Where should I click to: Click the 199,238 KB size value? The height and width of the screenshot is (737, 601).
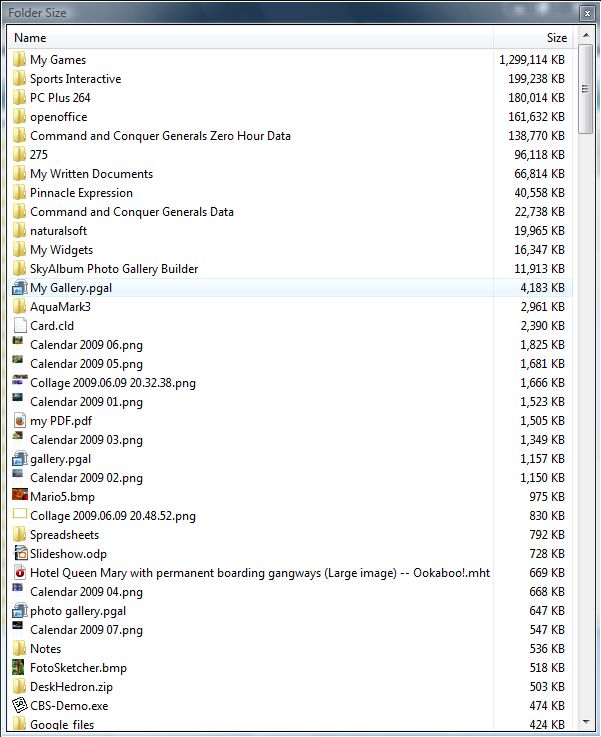536,78
